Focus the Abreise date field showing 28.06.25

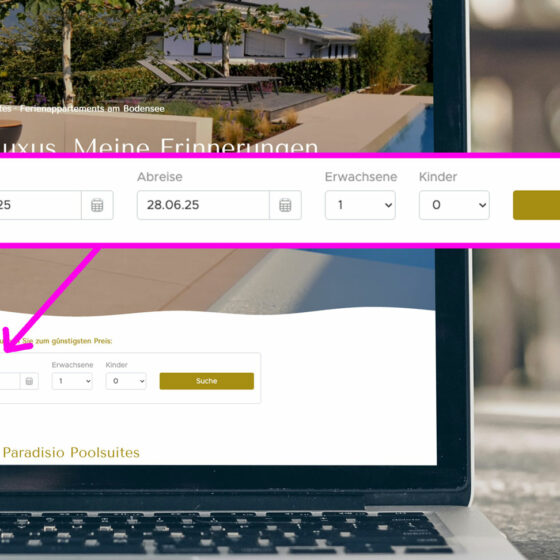(x=203, y=205)
